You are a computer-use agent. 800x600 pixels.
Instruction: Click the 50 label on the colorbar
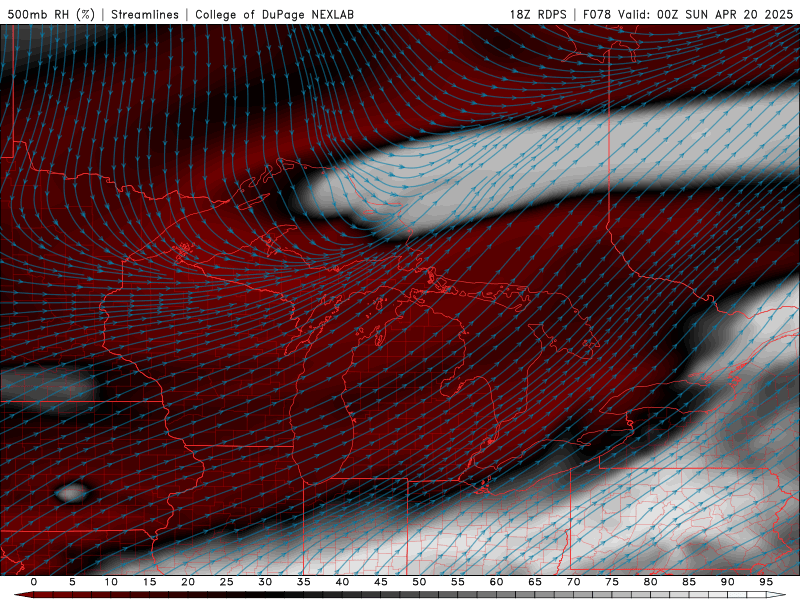click(x=419, y=582)
